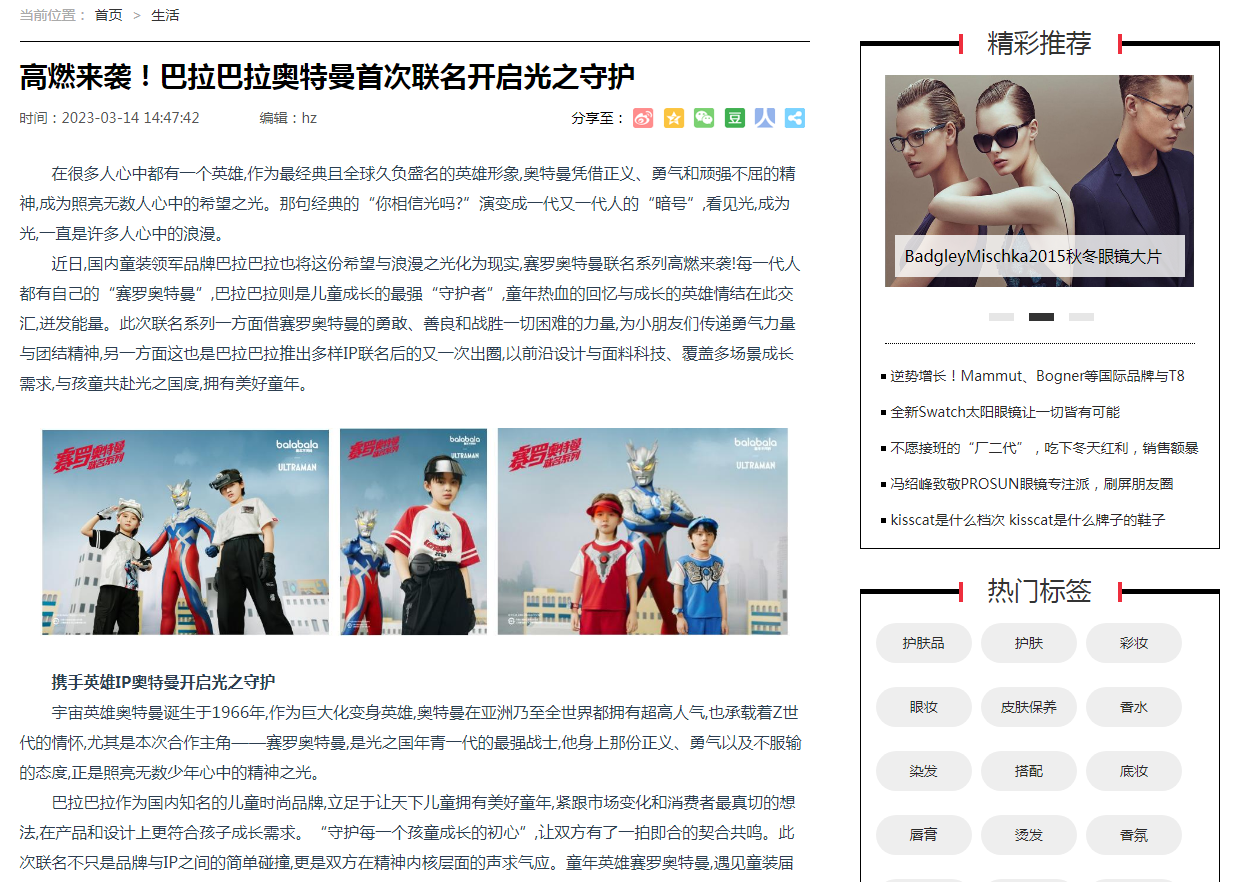Click the 当前位置 breadcrumb label

pyautogui.click(x=53, y=15)
